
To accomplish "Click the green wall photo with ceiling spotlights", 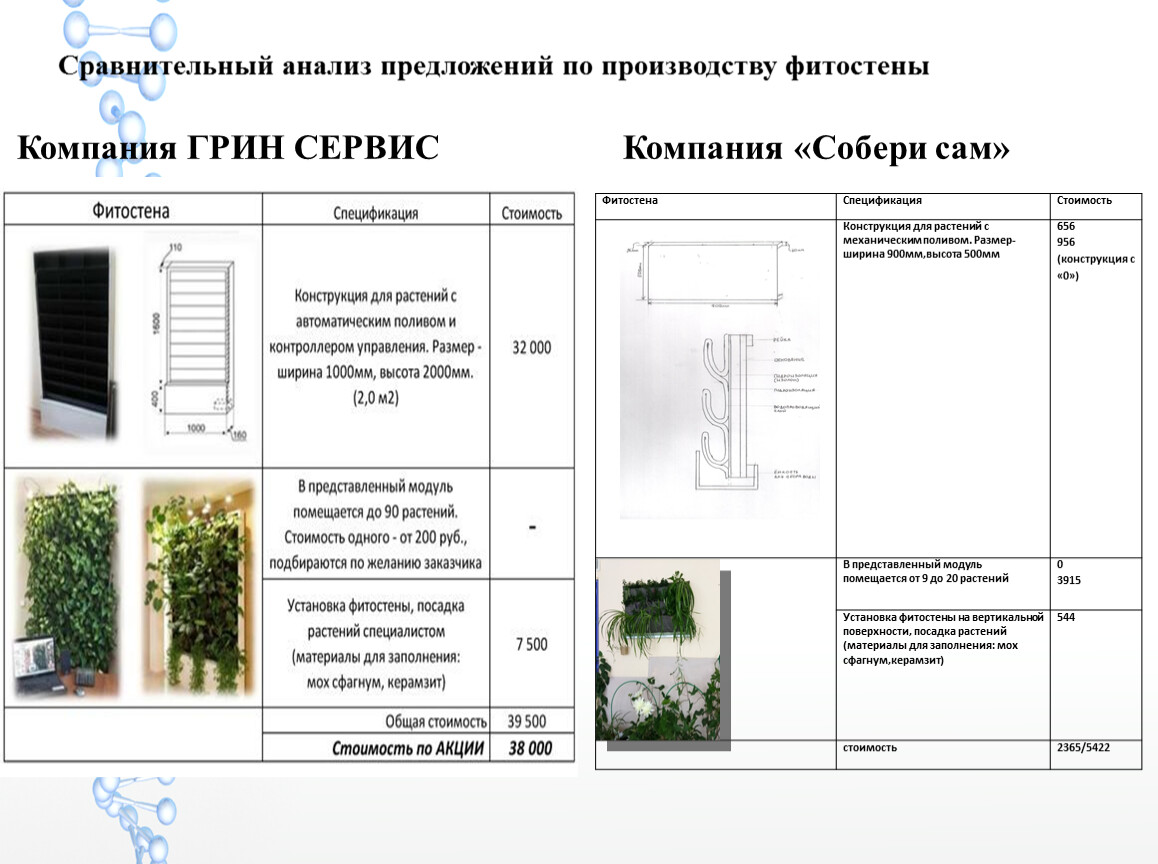I will tap(198, 588).
